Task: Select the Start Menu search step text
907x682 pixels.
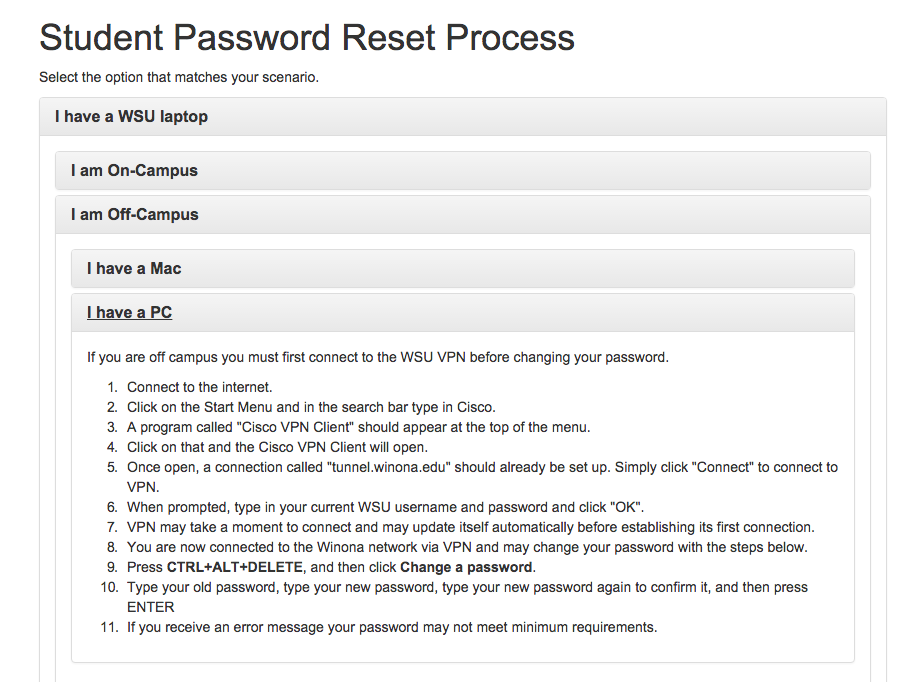Action: point(311,407)
